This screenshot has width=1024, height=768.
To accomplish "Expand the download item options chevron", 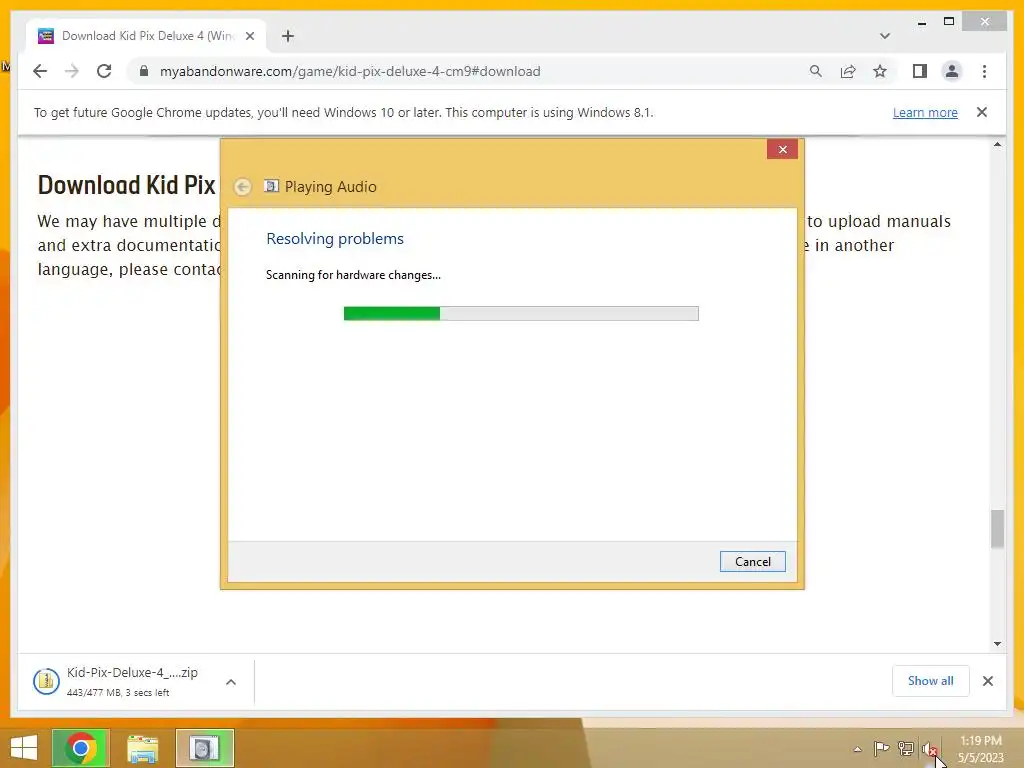I will pyautogui.click(x=231, y=682).
